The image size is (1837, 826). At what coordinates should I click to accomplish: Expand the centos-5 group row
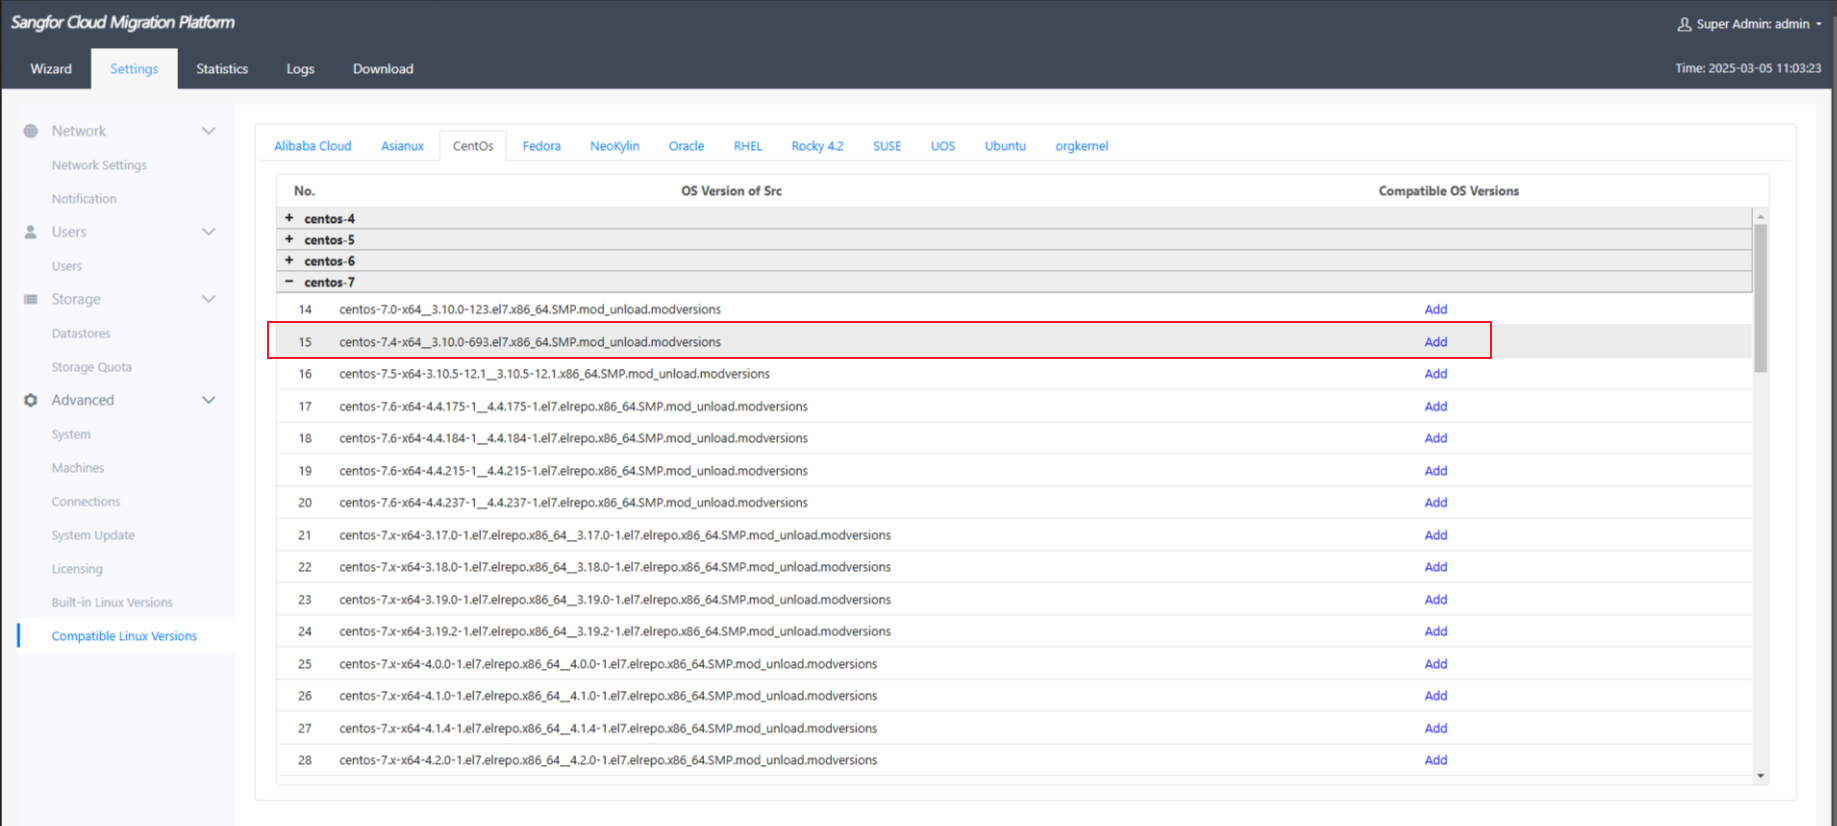coord(289,240)
